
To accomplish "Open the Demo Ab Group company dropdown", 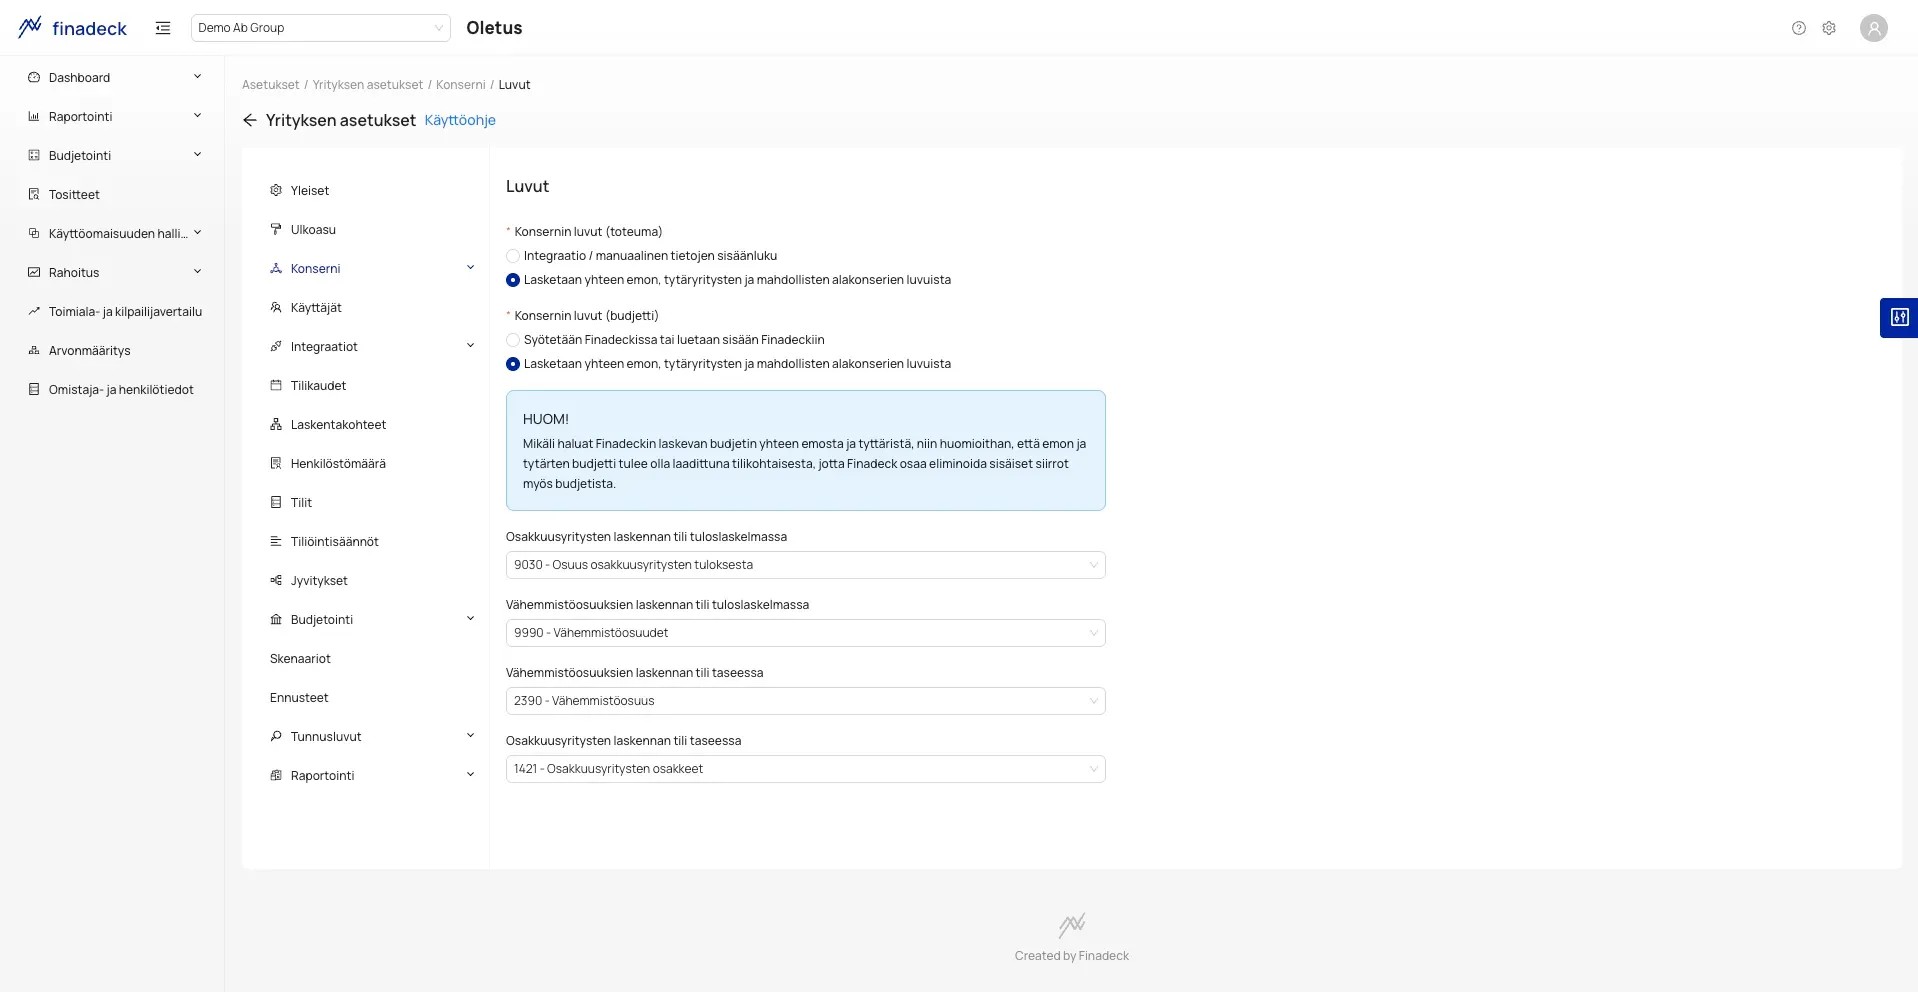I will 320,28.
